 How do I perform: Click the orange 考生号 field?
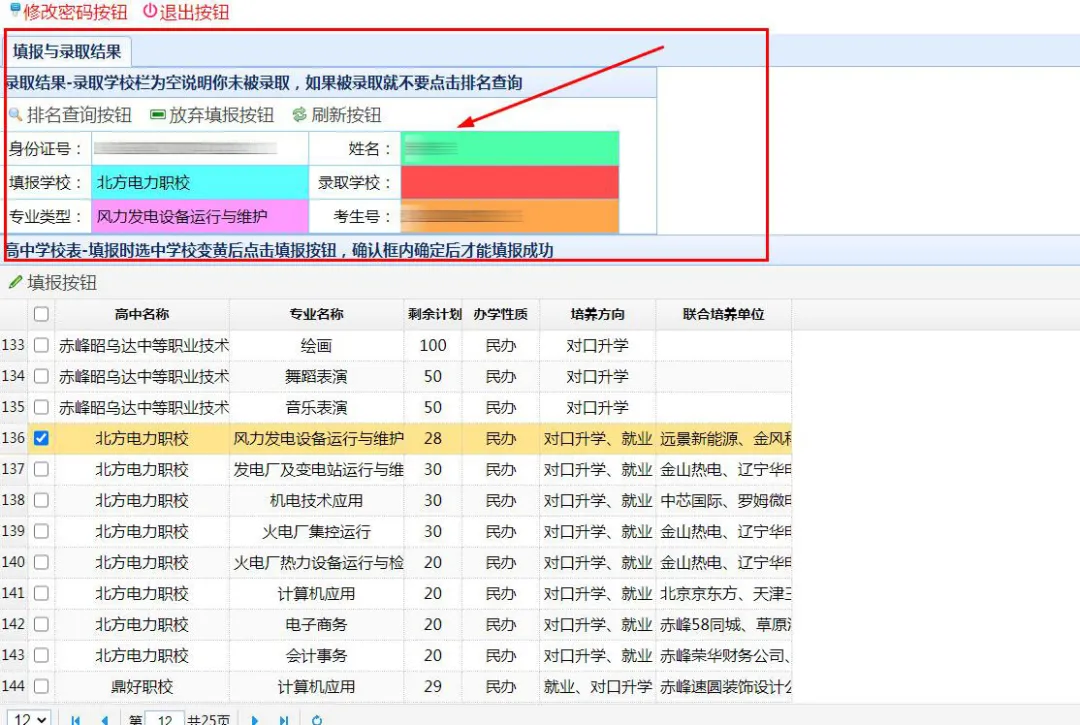510,216
